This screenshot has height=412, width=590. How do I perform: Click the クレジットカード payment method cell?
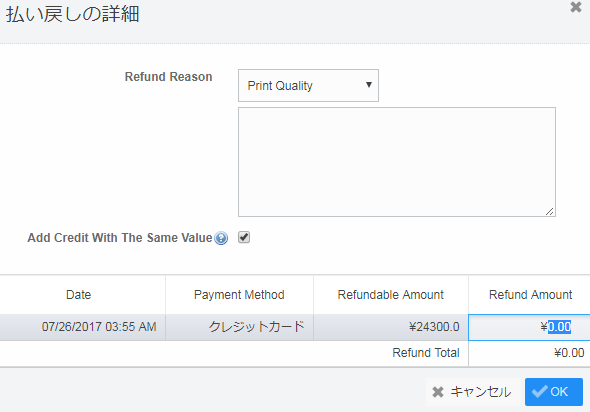tap(239, 327)
